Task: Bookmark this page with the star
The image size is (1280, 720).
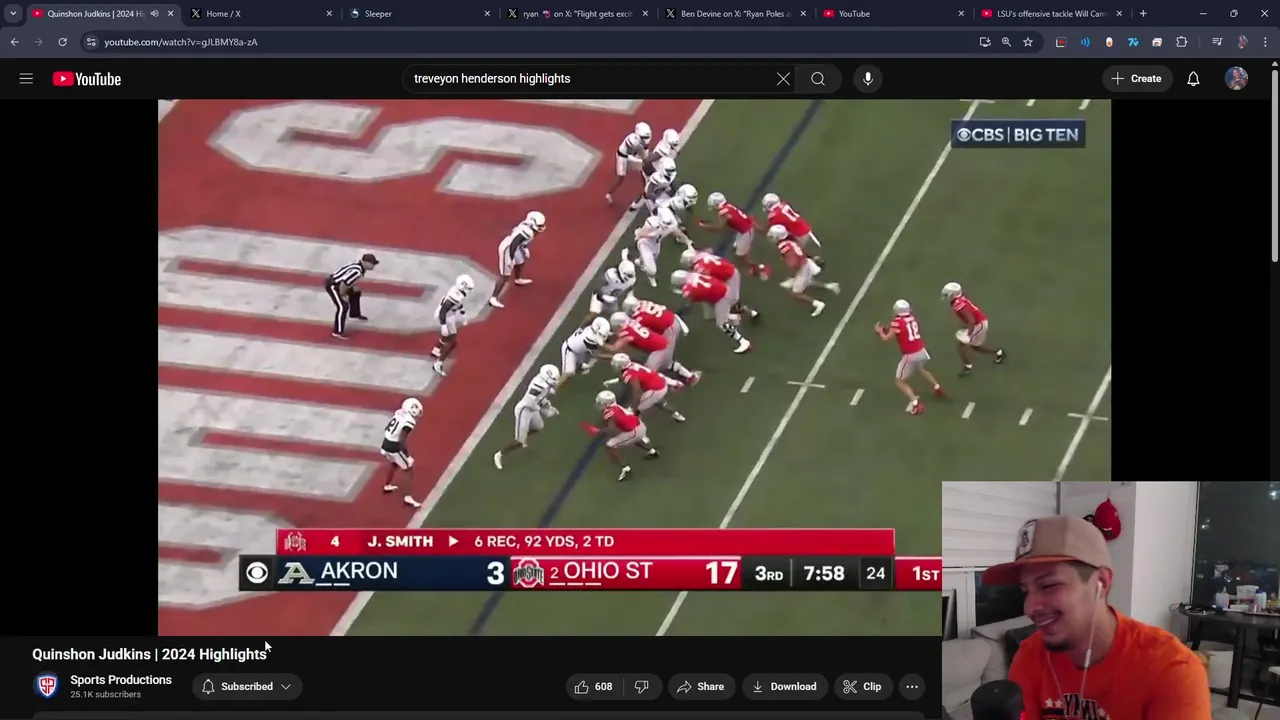Action: click(x=1028, y=42)
